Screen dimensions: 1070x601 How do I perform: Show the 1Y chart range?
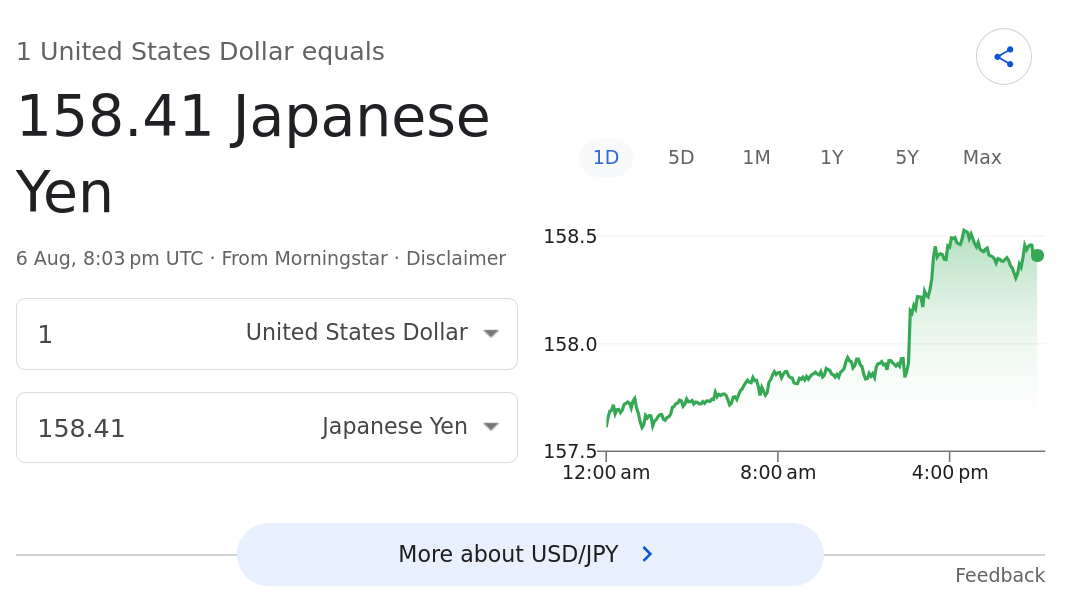pyautogui.click(x=831, y=158)
